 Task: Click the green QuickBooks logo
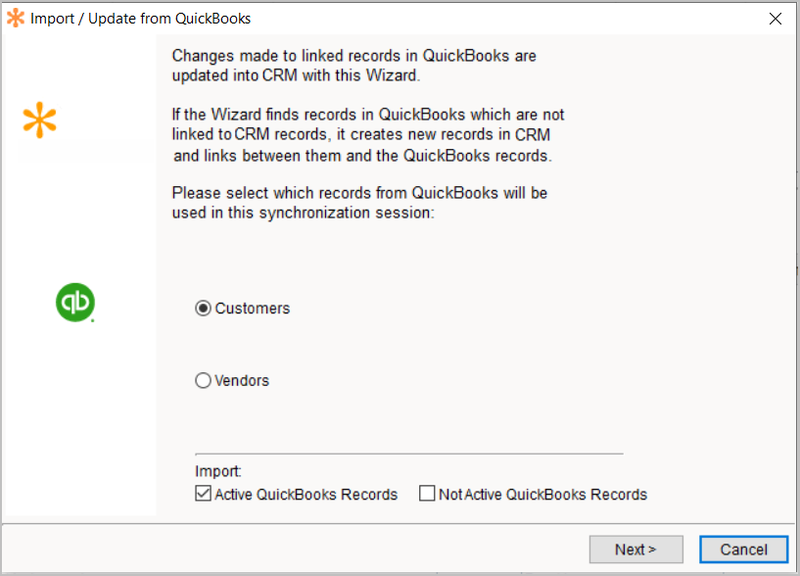click(x=75, y=303)
